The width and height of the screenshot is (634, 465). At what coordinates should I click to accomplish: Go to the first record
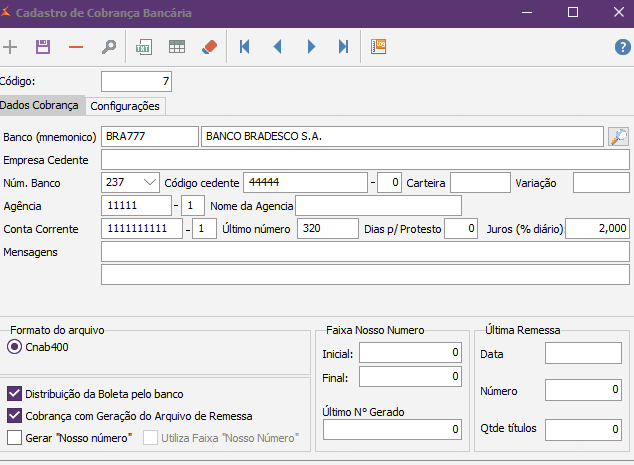(245, 47)
